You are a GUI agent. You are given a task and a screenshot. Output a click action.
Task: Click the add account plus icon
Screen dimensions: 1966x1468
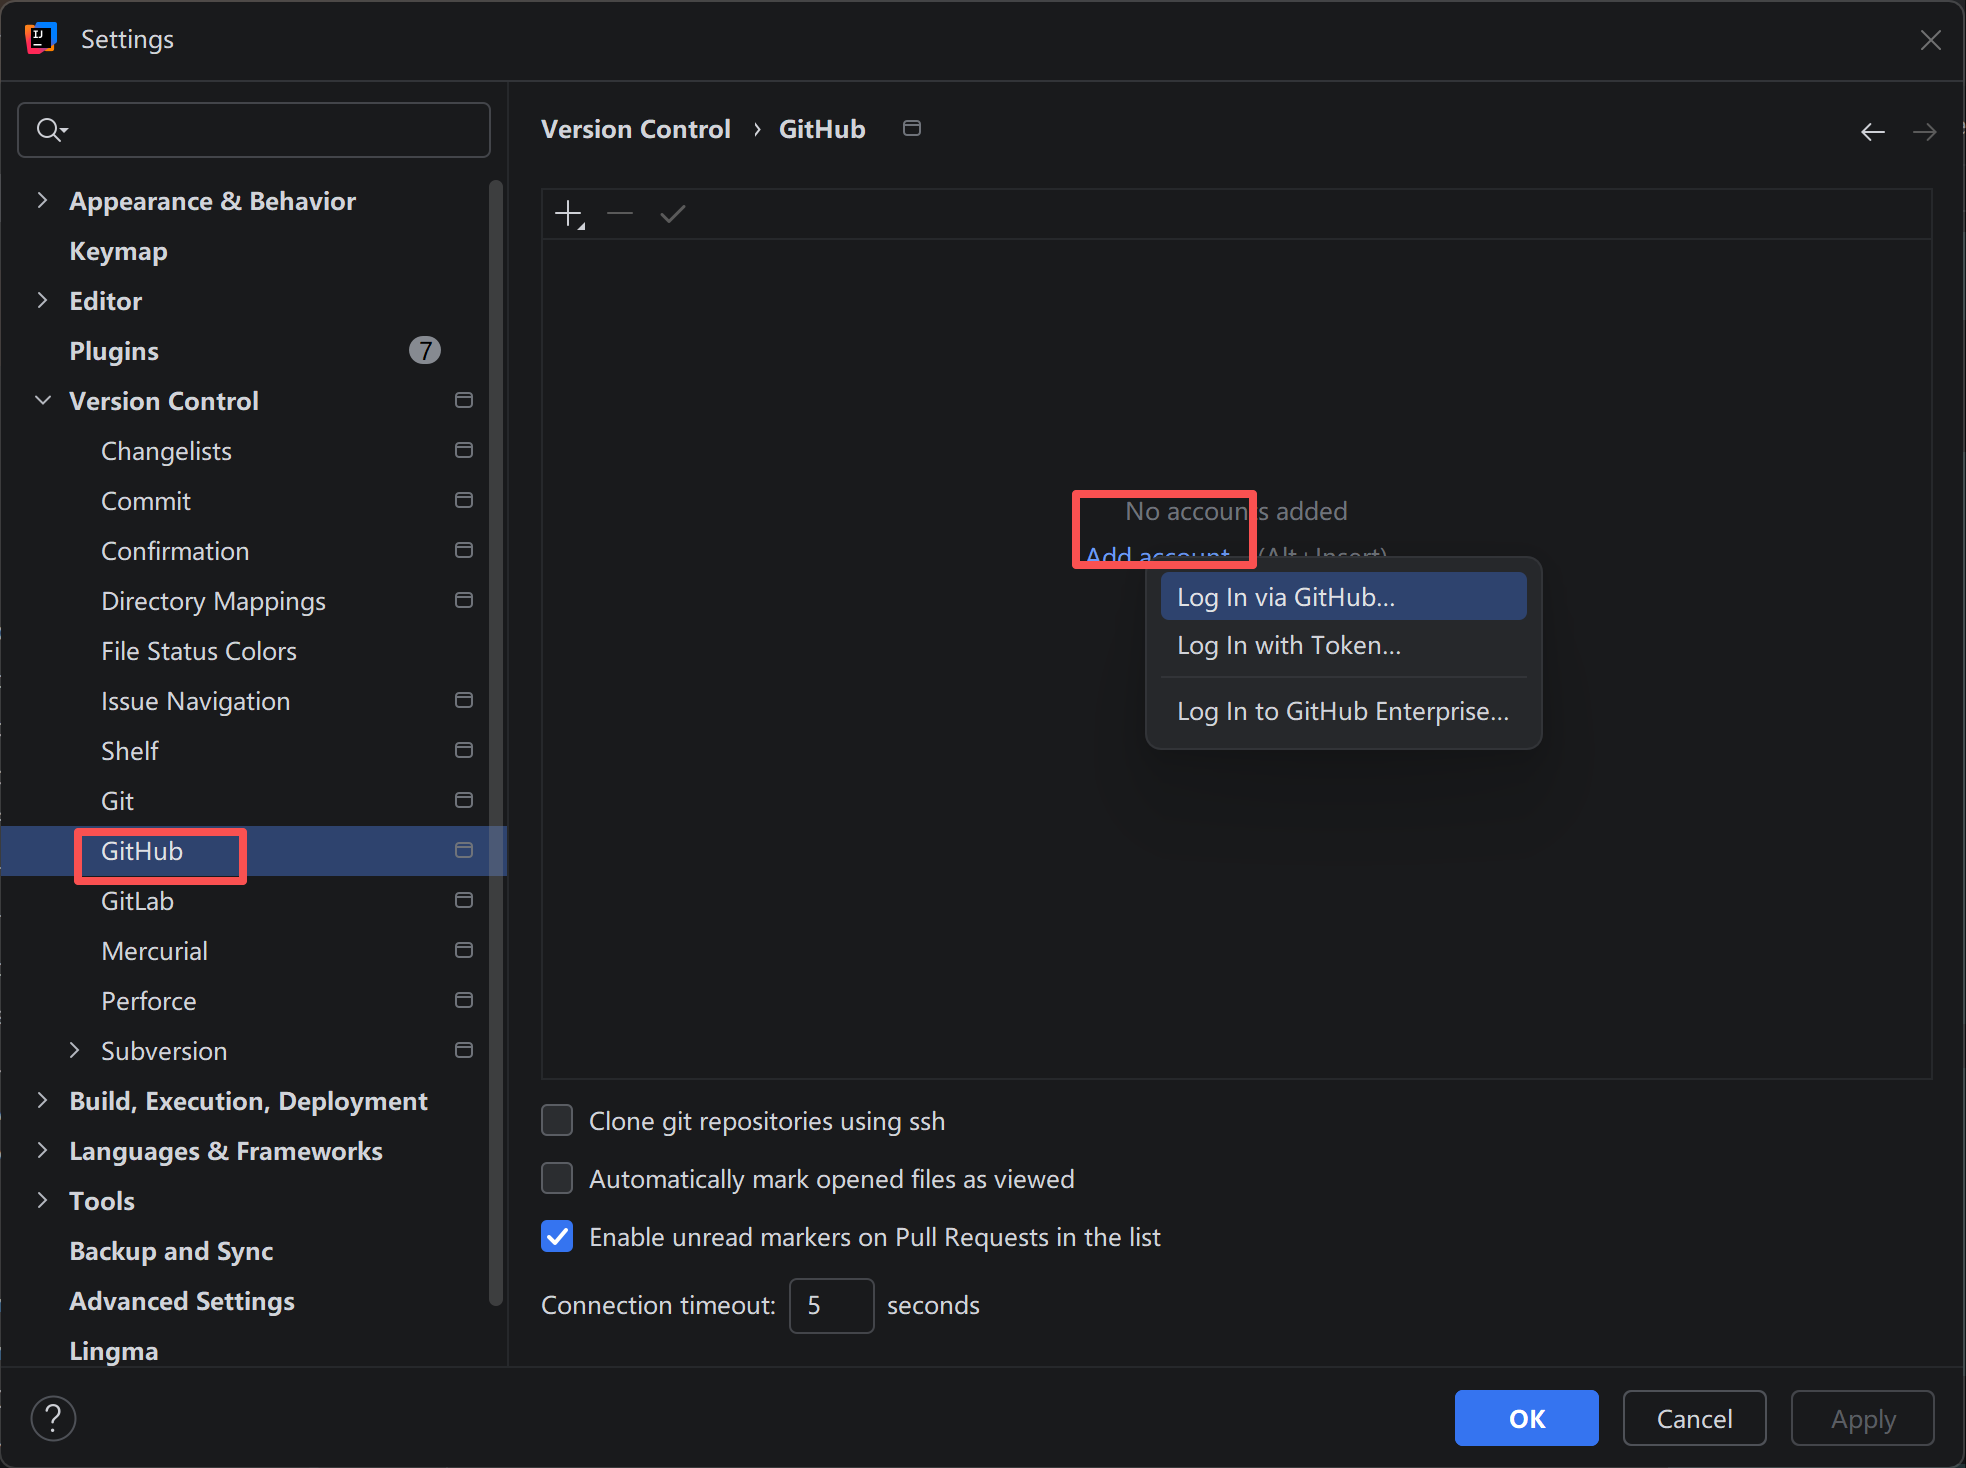[x=568, y=213]
